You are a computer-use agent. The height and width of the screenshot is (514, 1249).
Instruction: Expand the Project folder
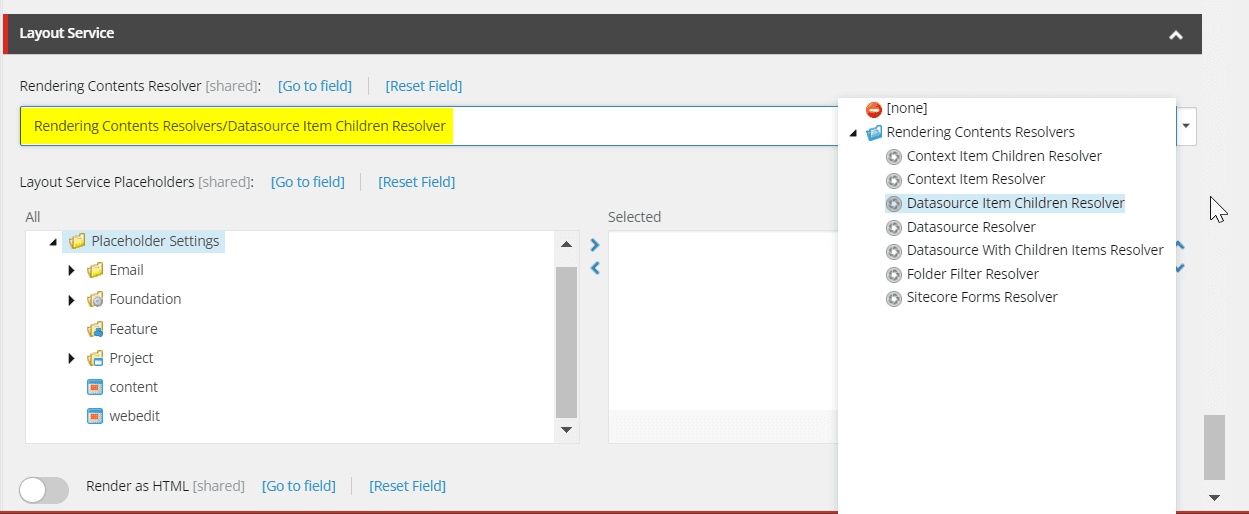[71, 359]
